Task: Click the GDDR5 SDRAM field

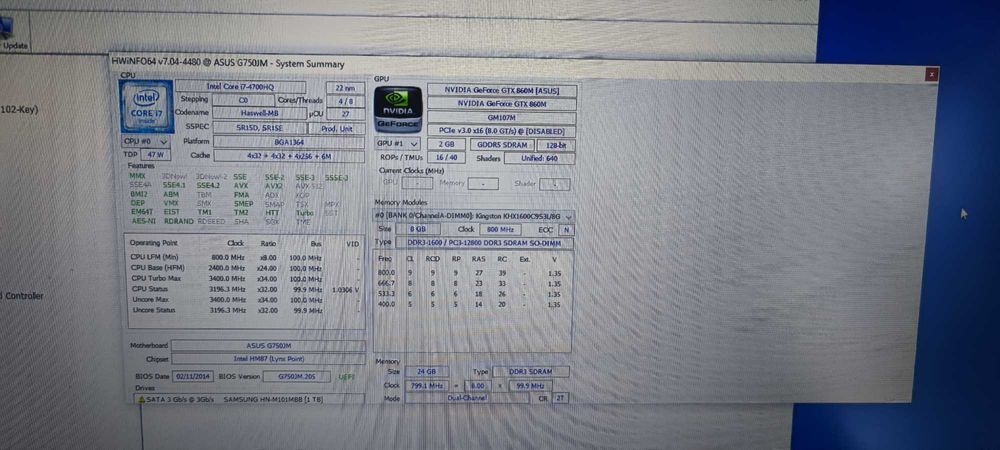Action: [503, 145]
